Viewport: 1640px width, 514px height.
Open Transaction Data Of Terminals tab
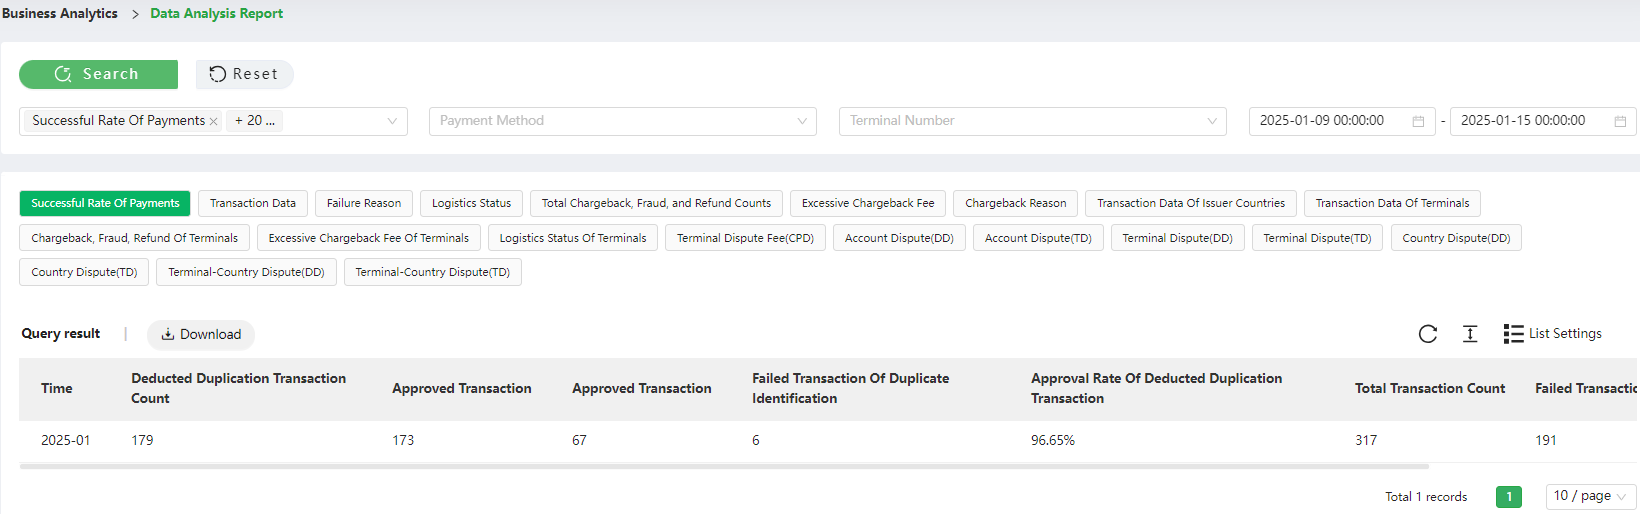pos(1392,203)
